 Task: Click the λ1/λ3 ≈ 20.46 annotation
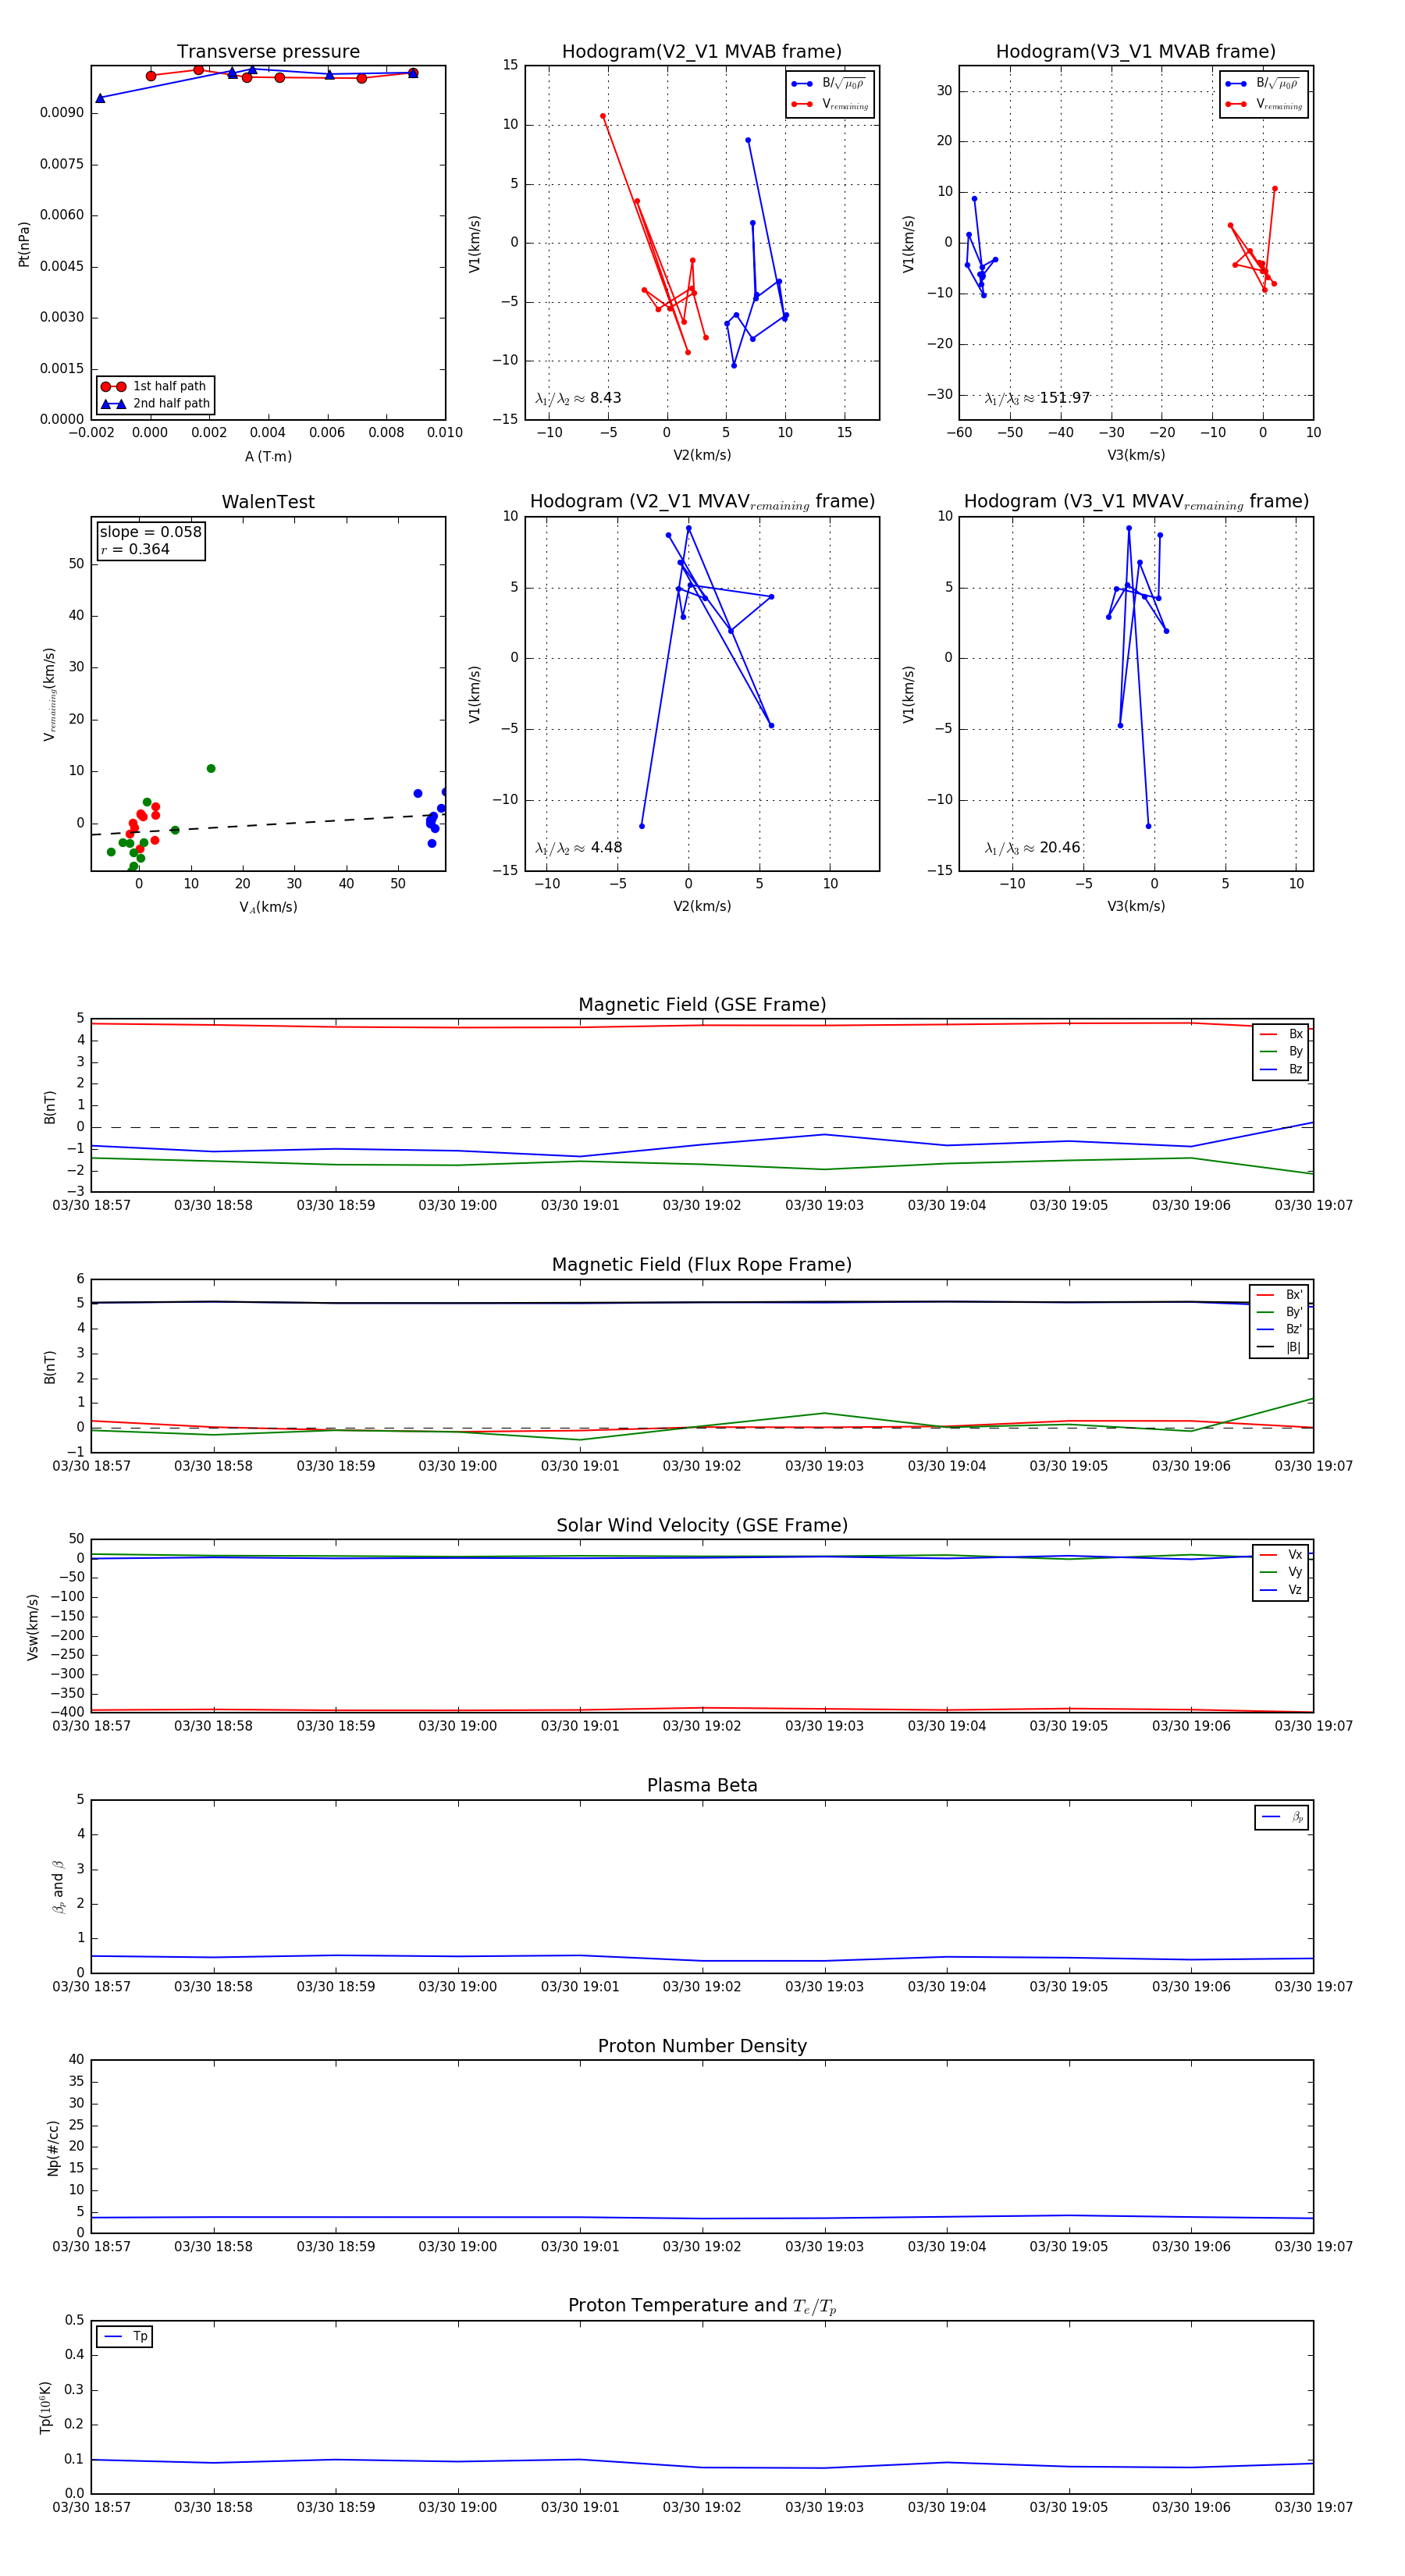tap(1032, 848)
